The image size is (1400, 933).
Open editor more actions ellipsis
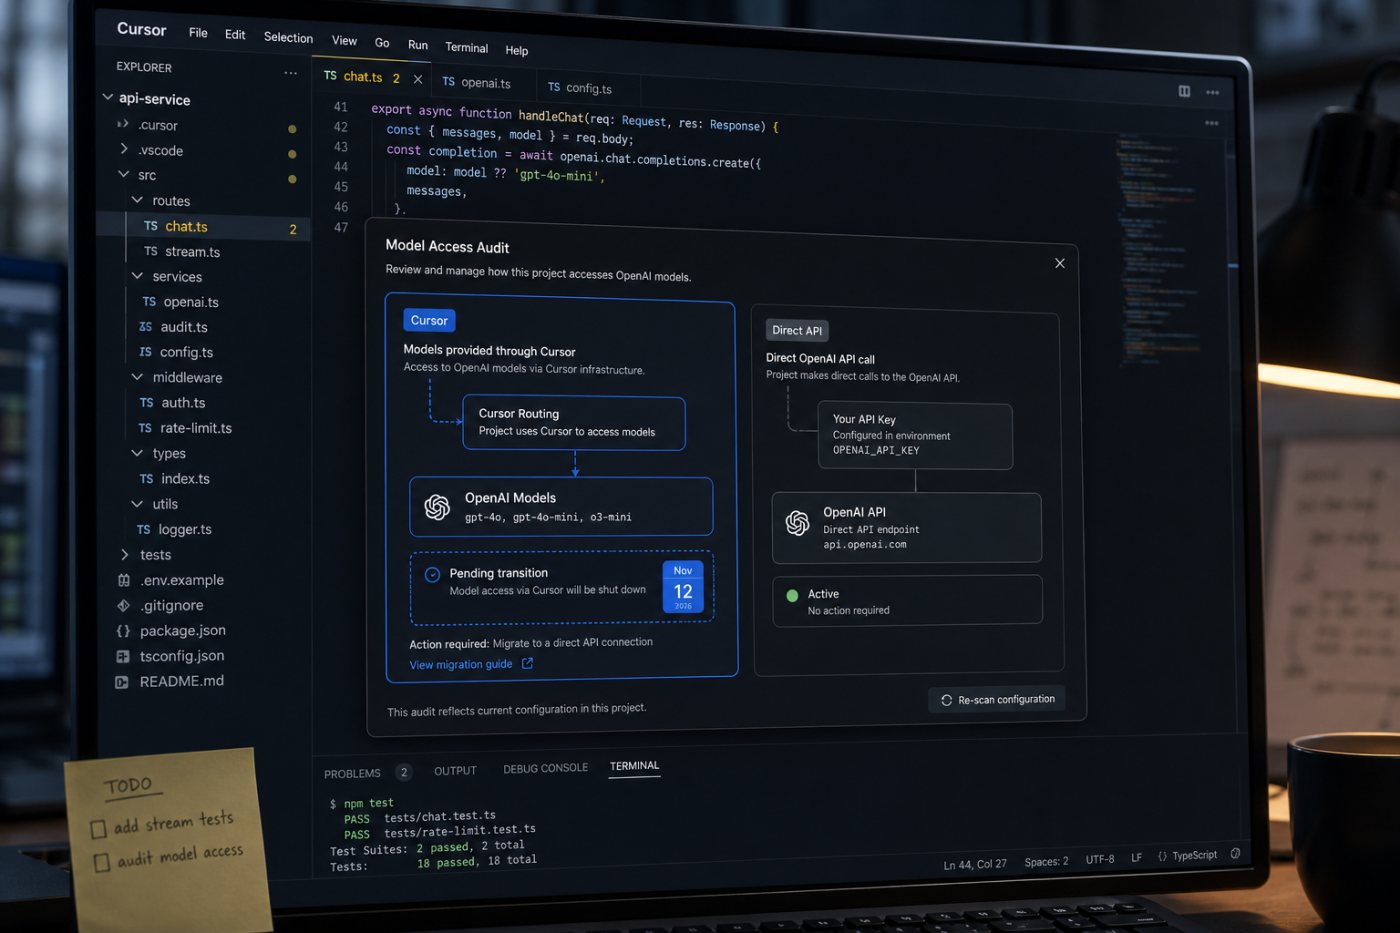pos(1212,92)
